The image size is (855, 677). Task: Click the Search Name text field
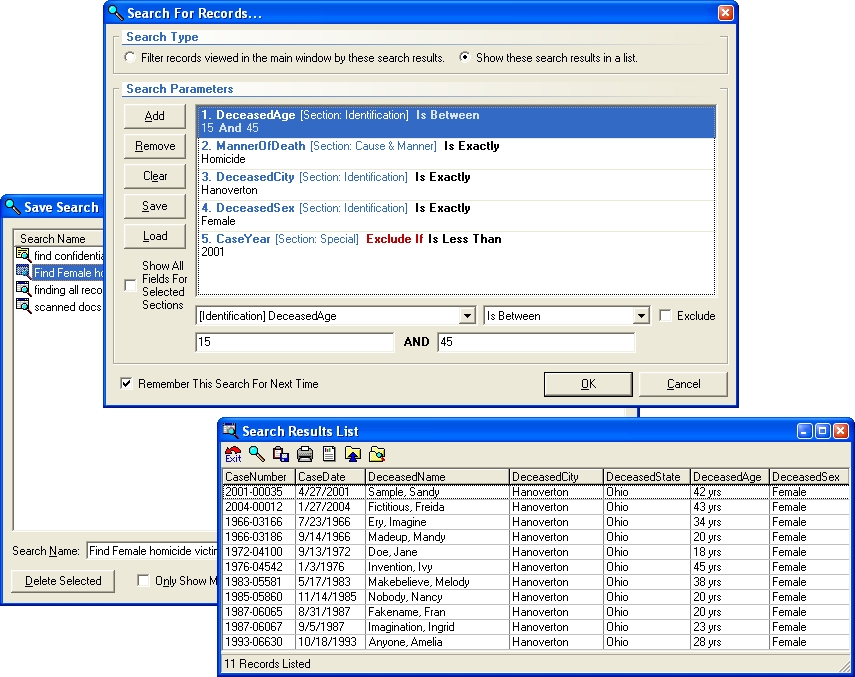click(152, 551)
